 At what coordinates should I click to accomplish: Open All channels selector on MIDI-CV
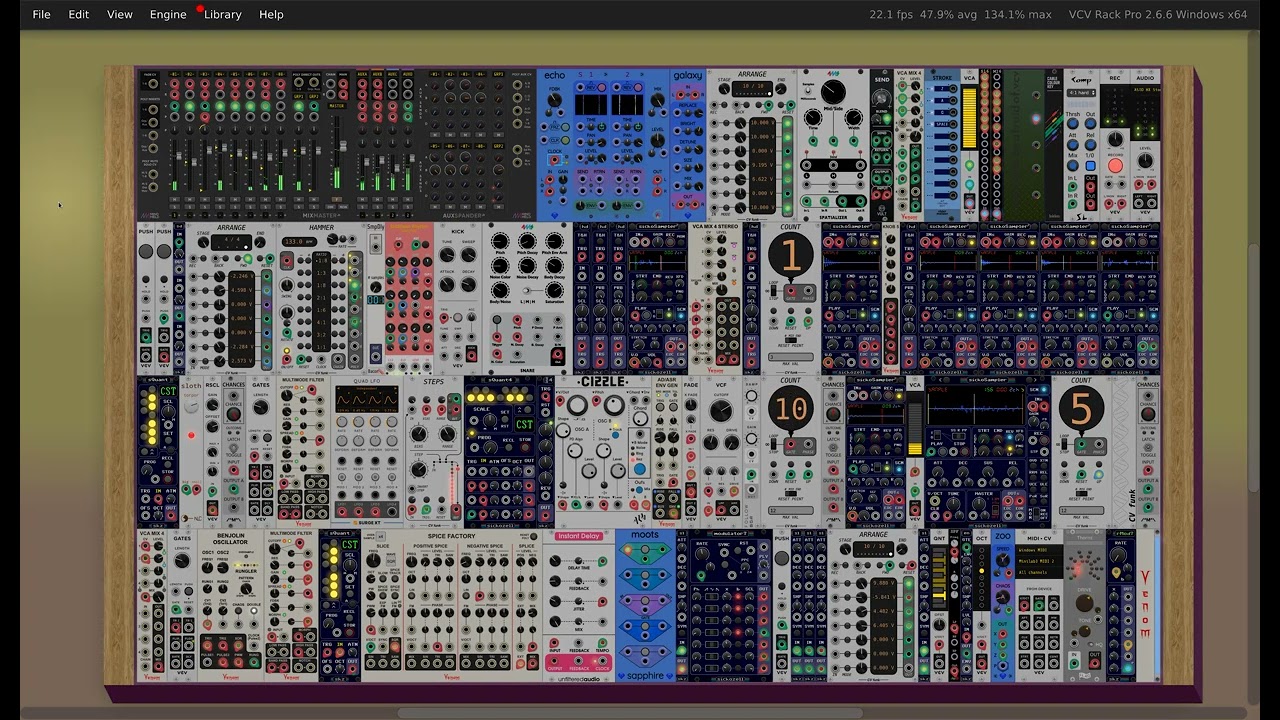pos(1039,572)
